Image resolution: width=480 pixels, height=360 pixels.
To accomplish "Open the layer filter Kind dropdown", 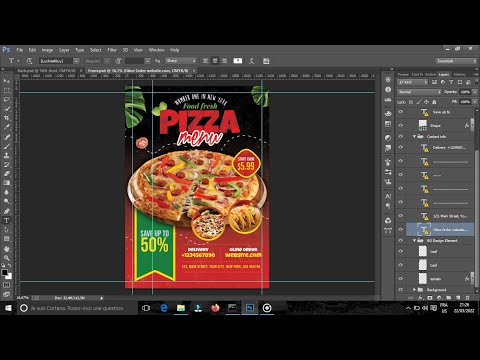I will tap(412, 82).
